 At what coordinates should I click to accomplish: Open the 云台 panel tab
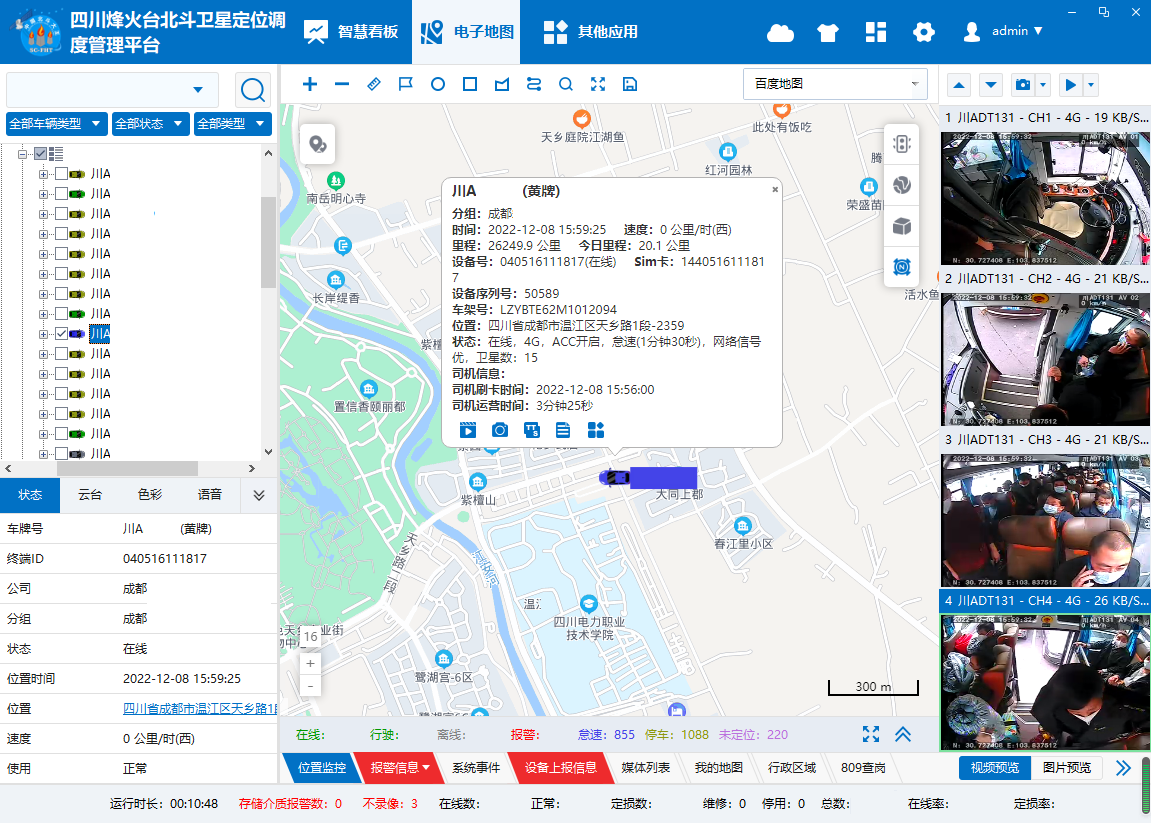pos(88,494)
